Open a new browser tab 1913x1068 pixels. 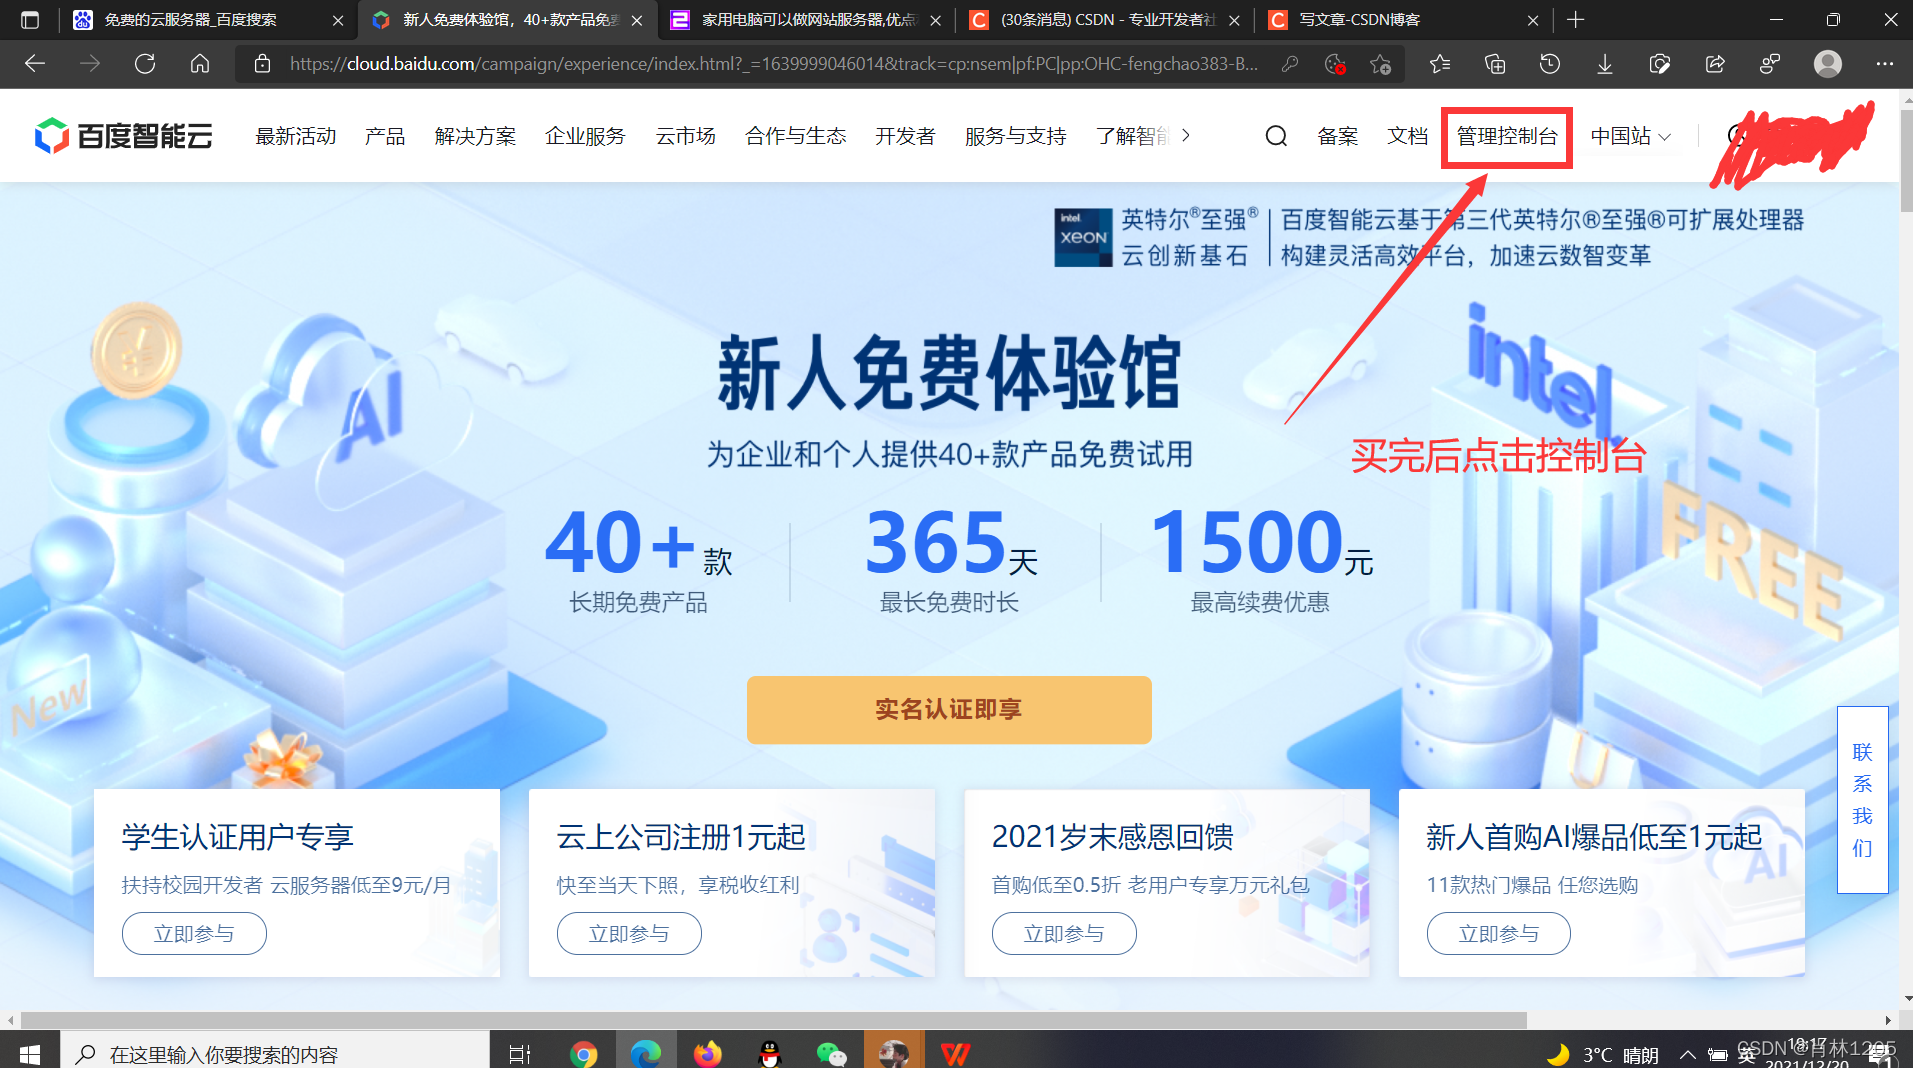point(1576,19)
